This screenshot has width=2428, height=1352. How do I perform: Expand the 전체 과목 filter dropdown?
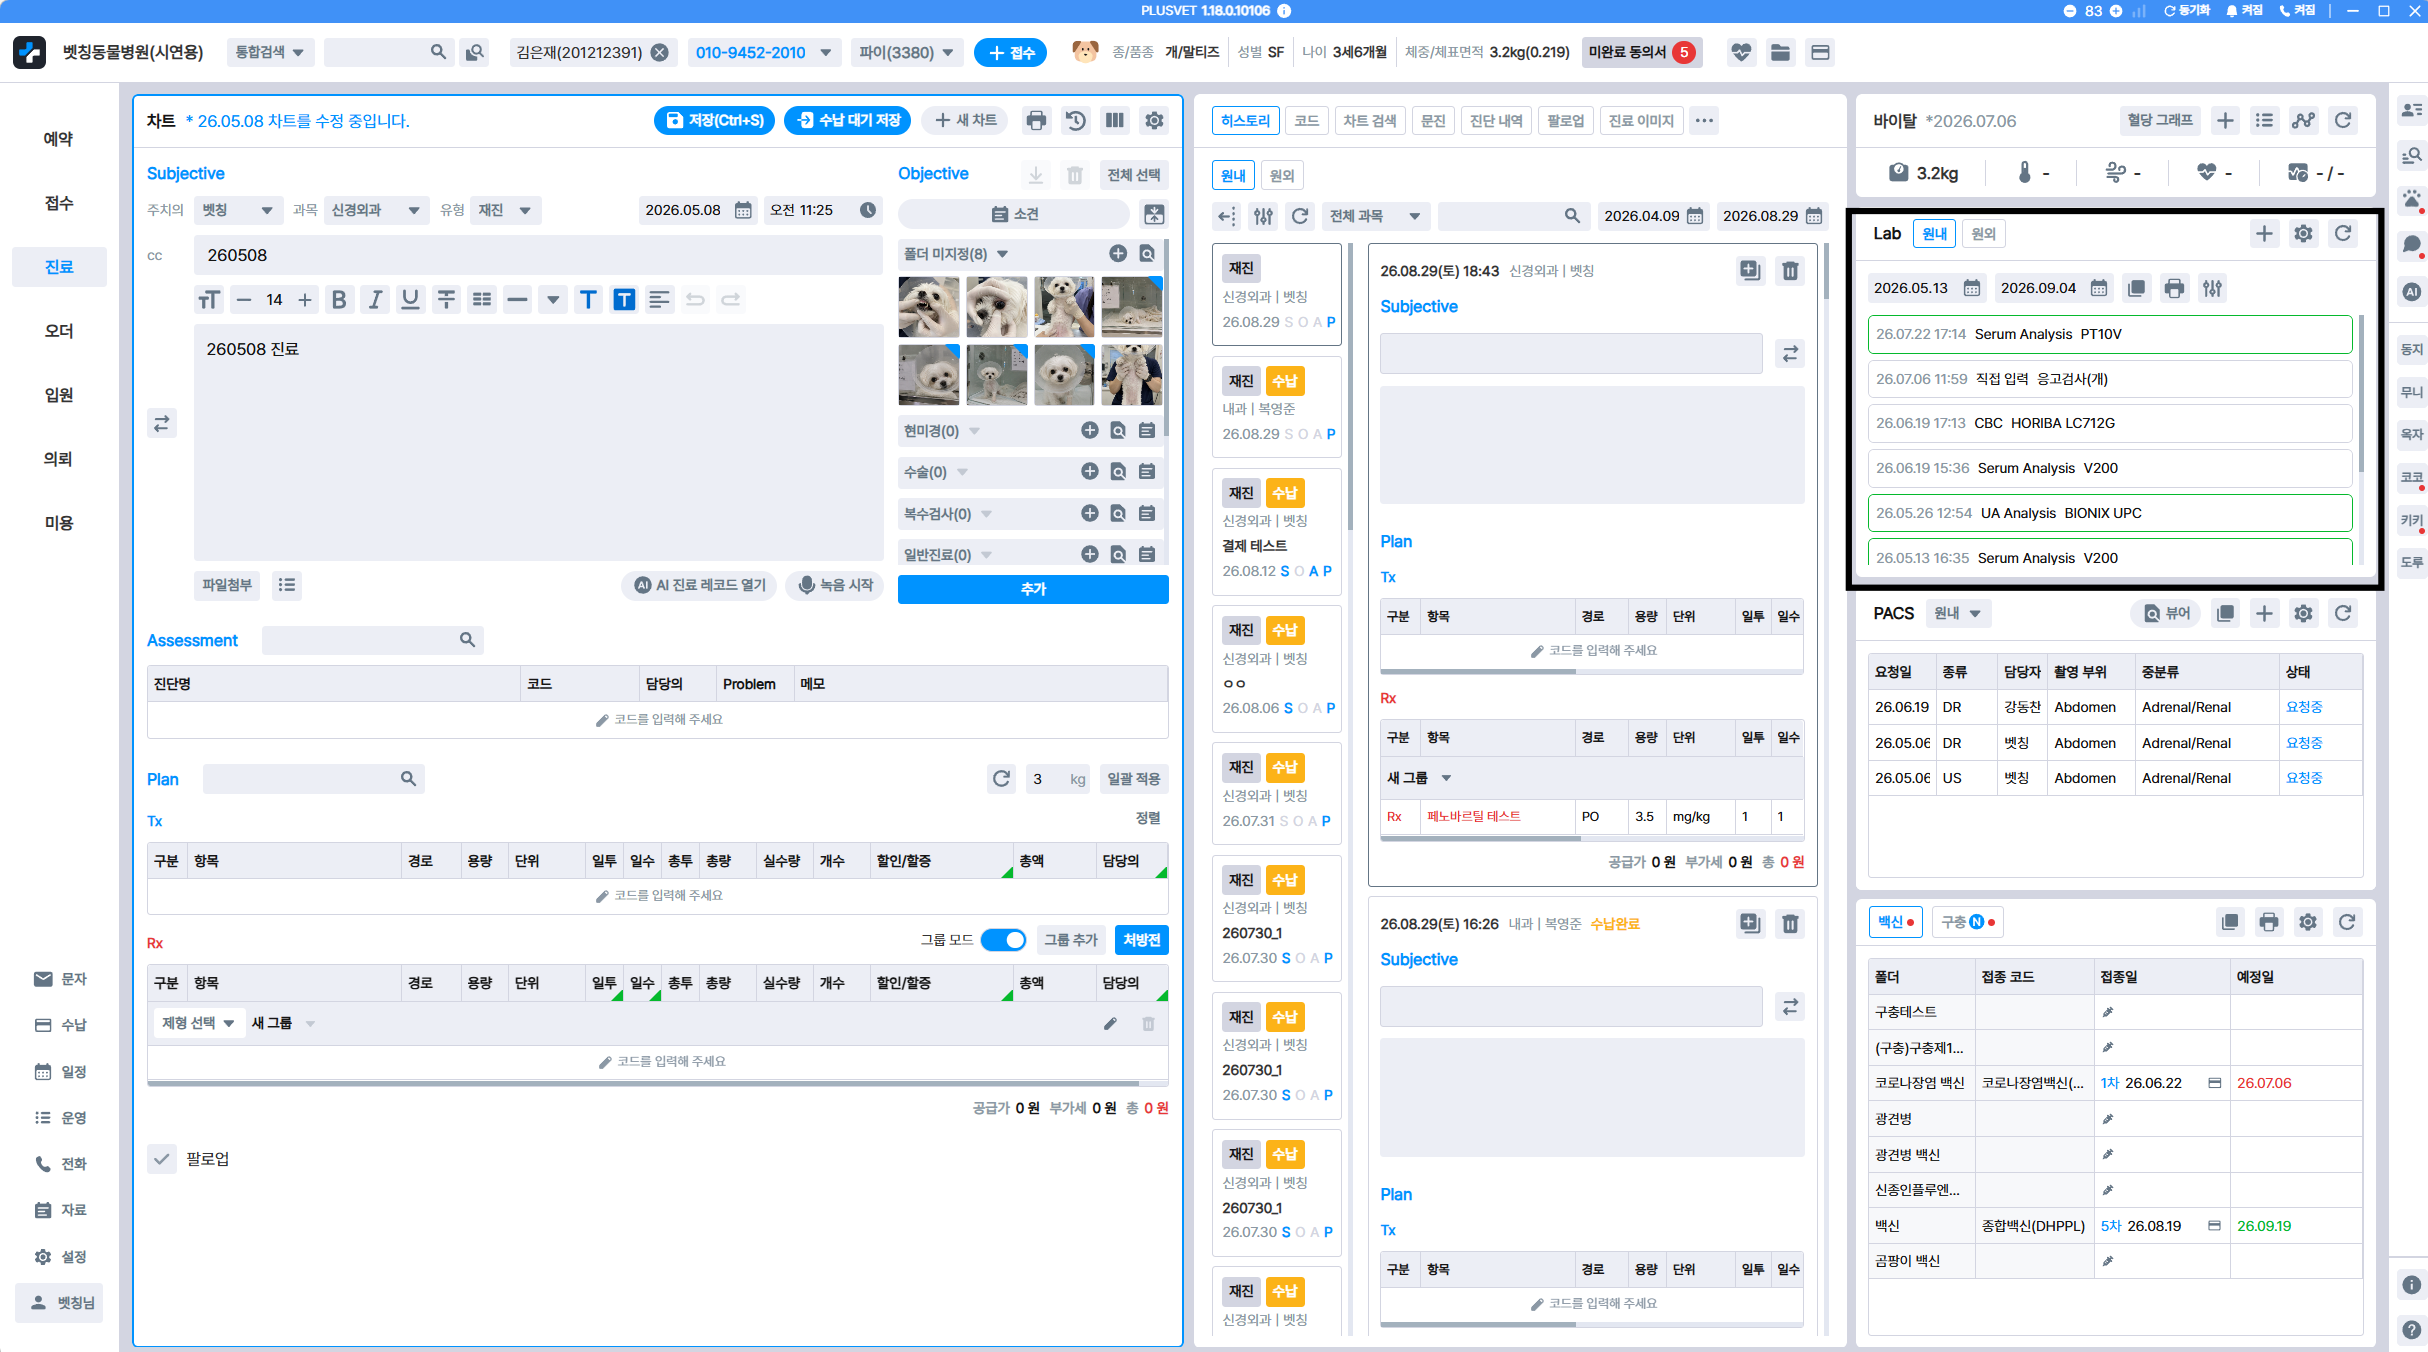(1375, 216)
